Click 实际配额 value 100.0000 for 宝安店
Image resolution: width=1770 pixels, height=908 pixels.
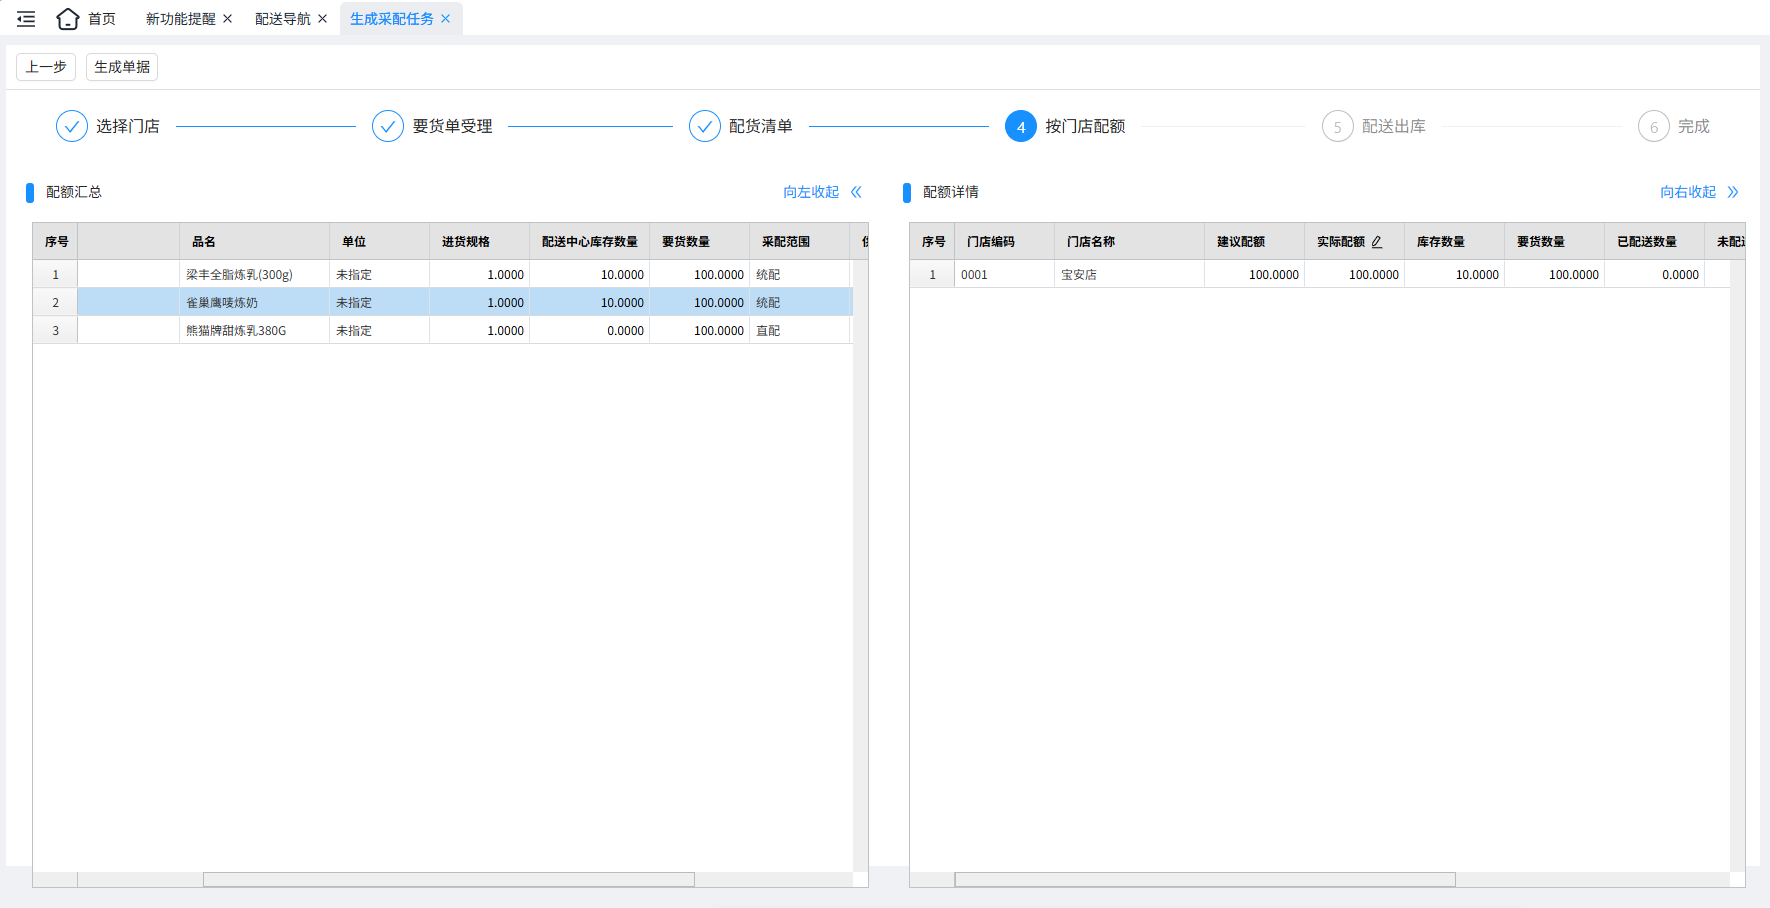click(1355, 274)
